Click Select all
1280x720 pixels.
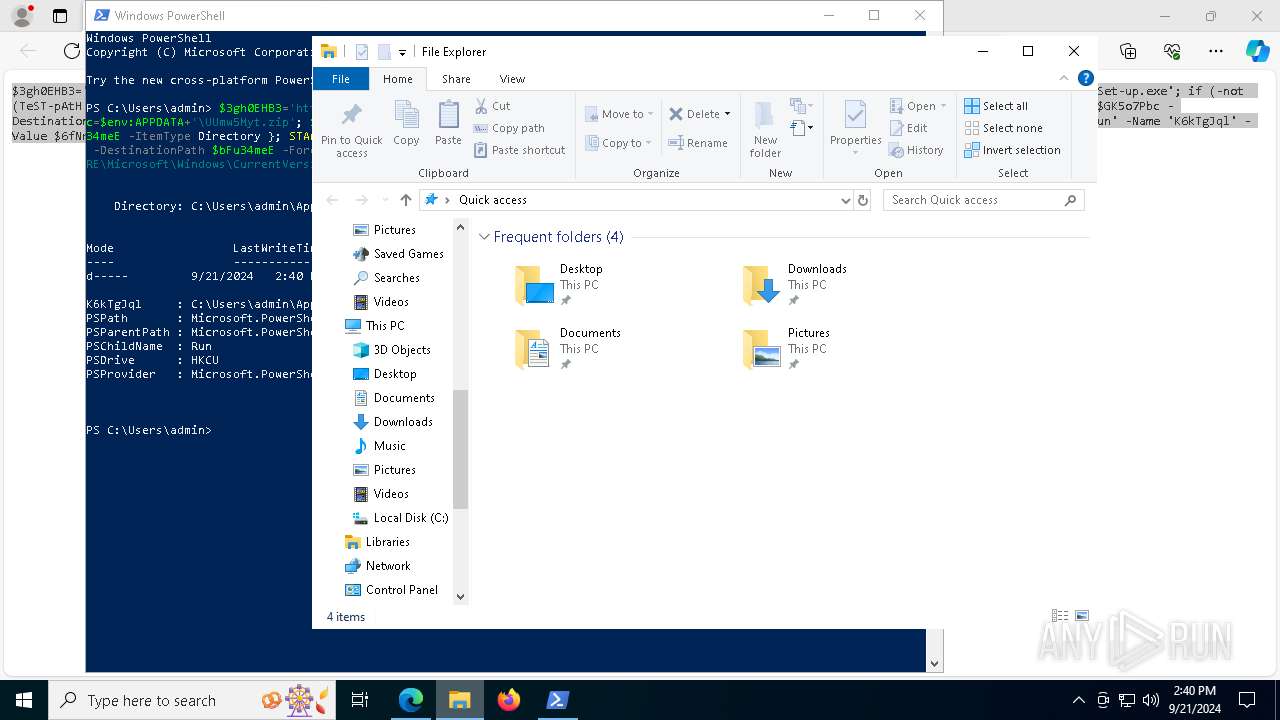996,106
